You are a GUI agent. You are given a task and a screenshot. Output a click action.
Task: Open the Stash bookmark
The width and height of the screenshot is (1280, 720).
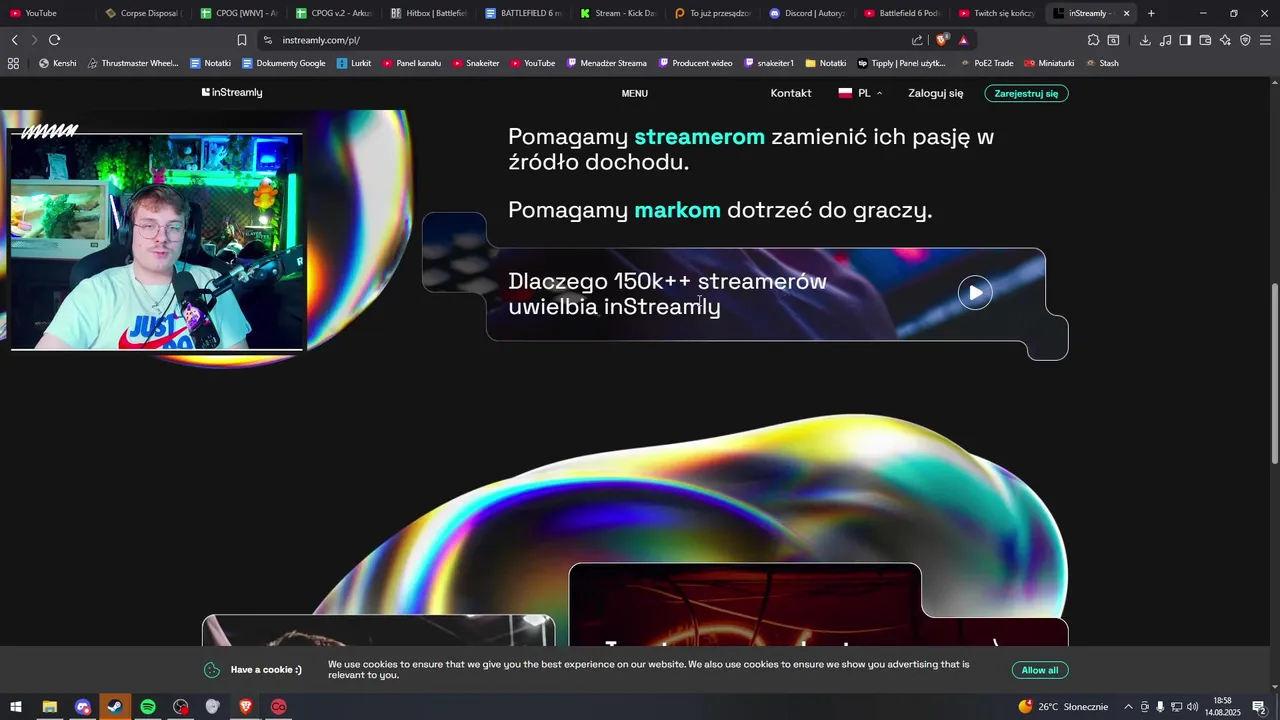pyautogui.click(x=1103, y=63)
